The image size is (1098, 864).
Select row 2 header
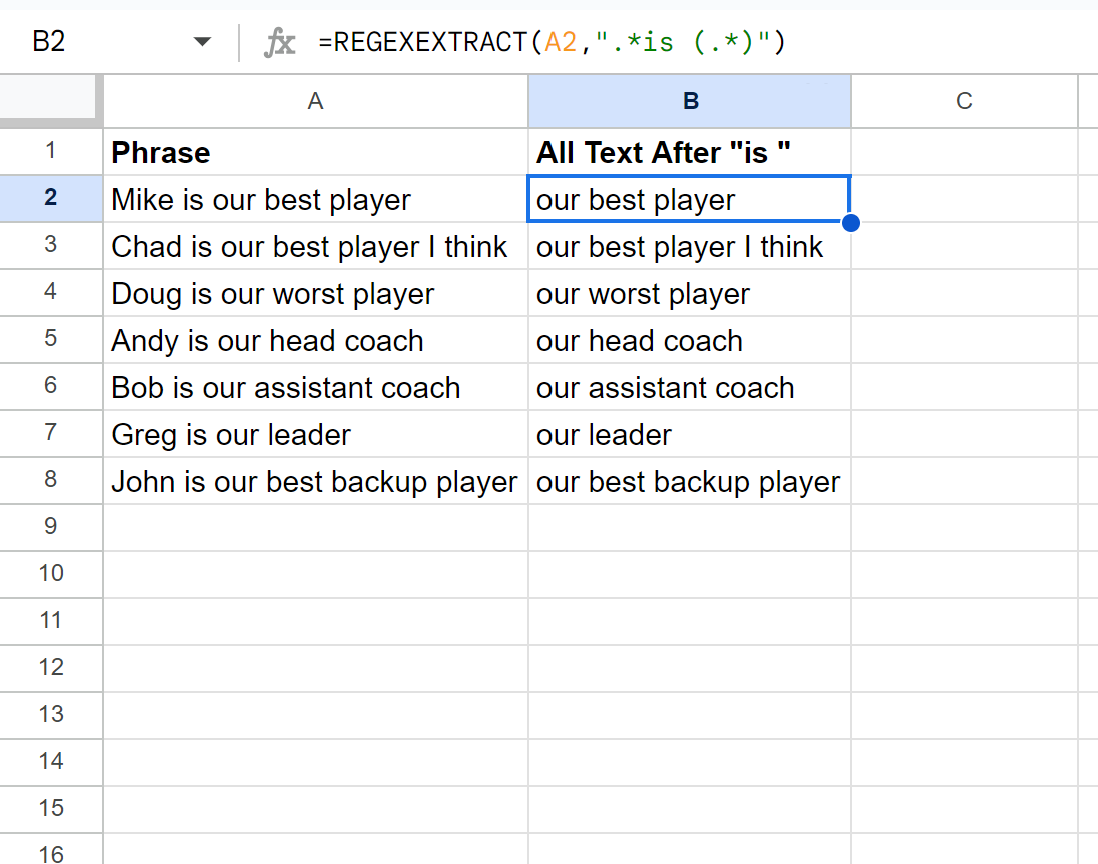pyautogui.click(x=51, y=198)
